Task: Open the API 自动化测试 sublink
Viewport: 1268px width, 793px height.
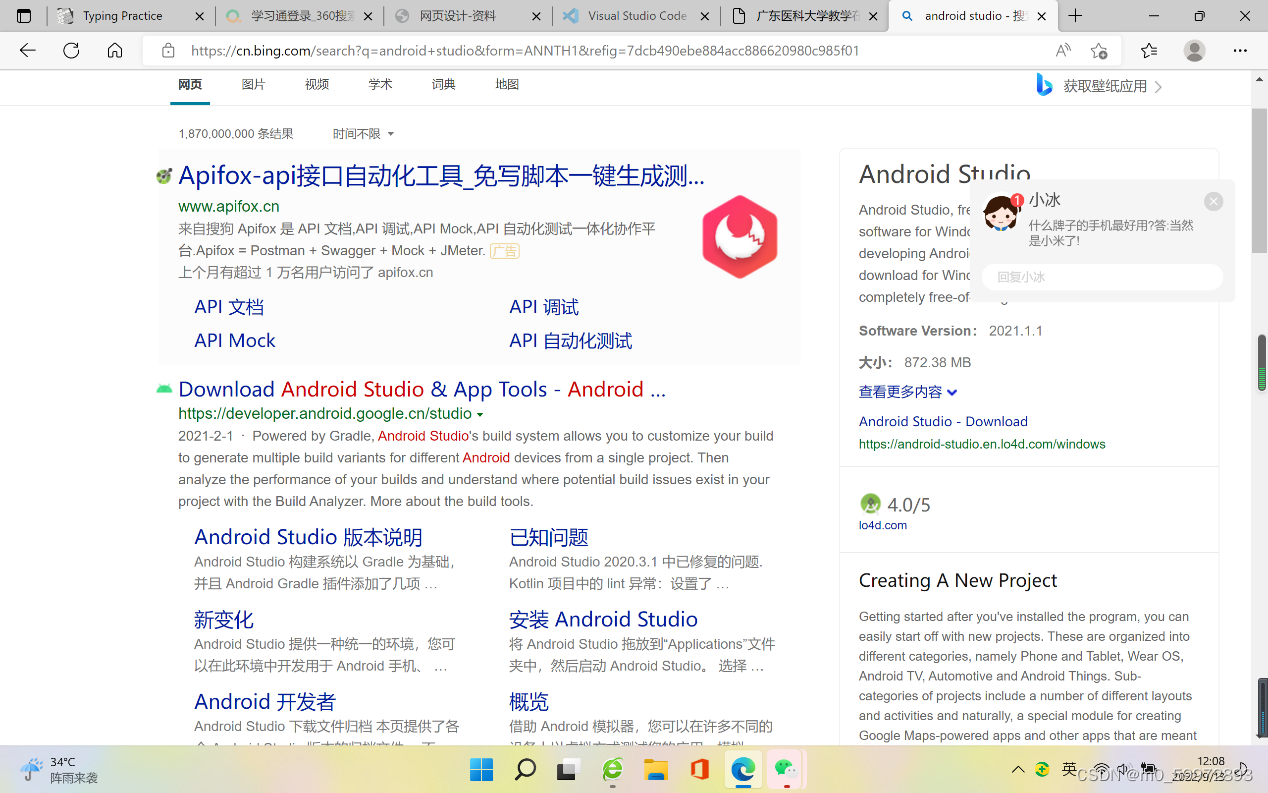Action: click(571, 340)
